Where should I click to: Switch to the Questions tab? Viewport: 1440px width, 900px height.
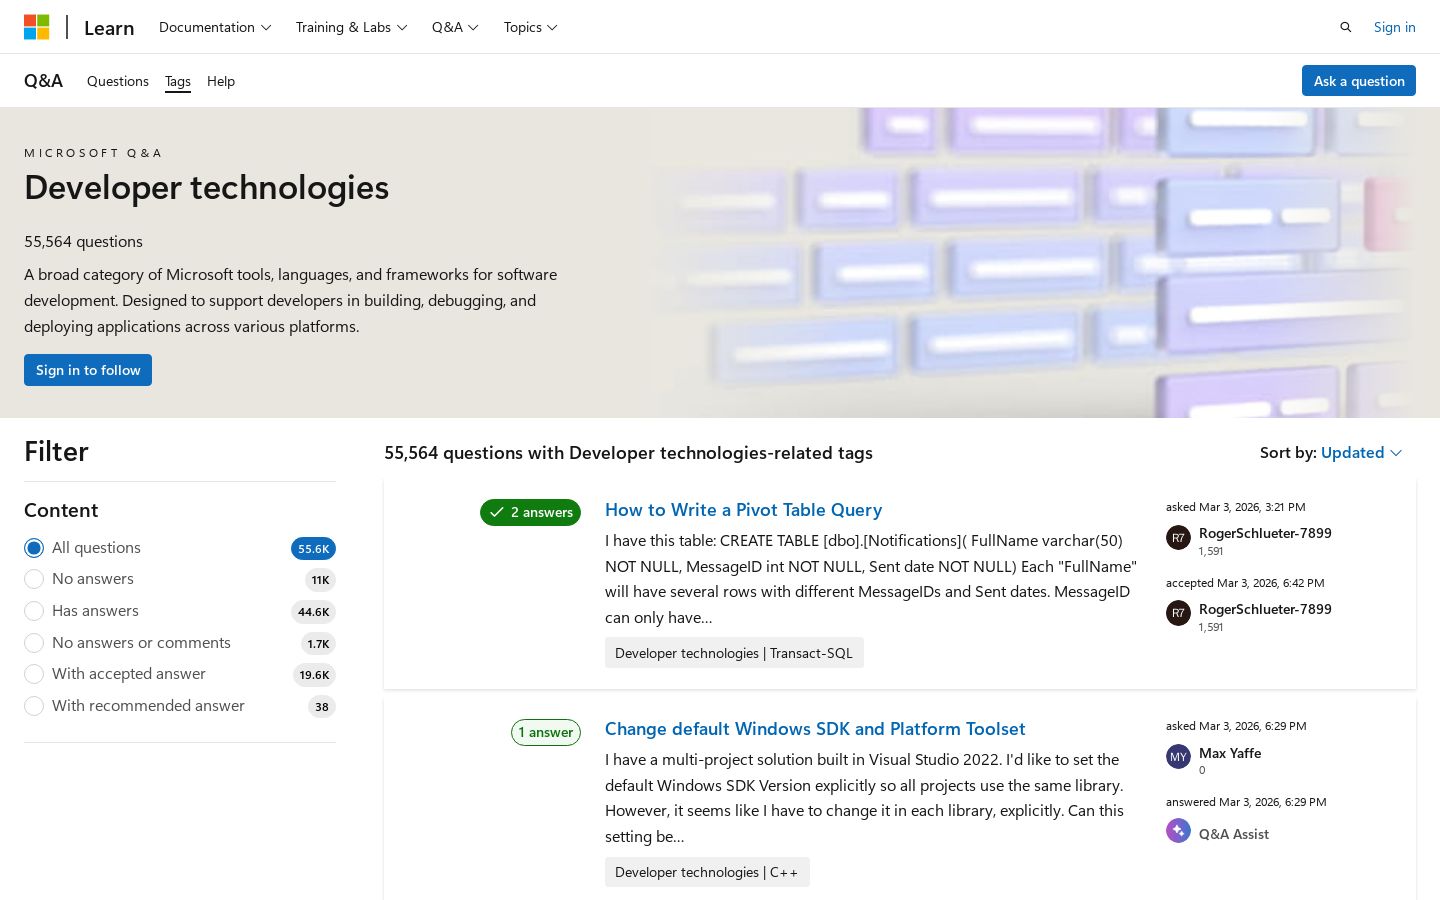point(118,81)
